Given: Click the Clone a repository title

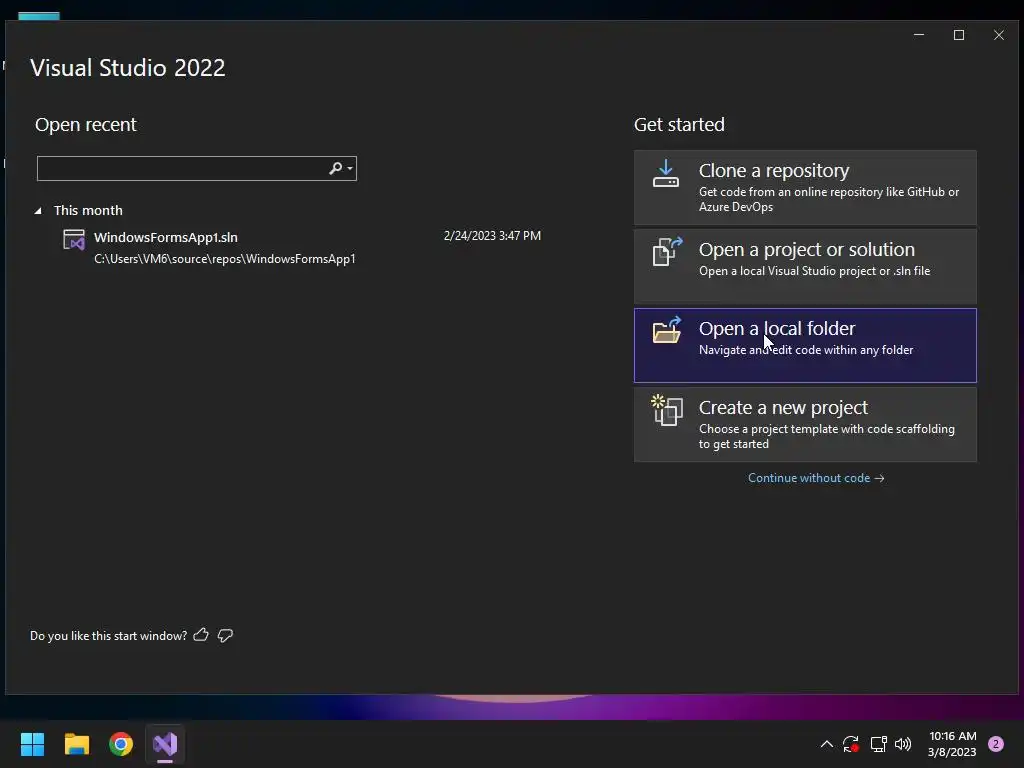Looking at the screenshot, I should click(774, 170).
